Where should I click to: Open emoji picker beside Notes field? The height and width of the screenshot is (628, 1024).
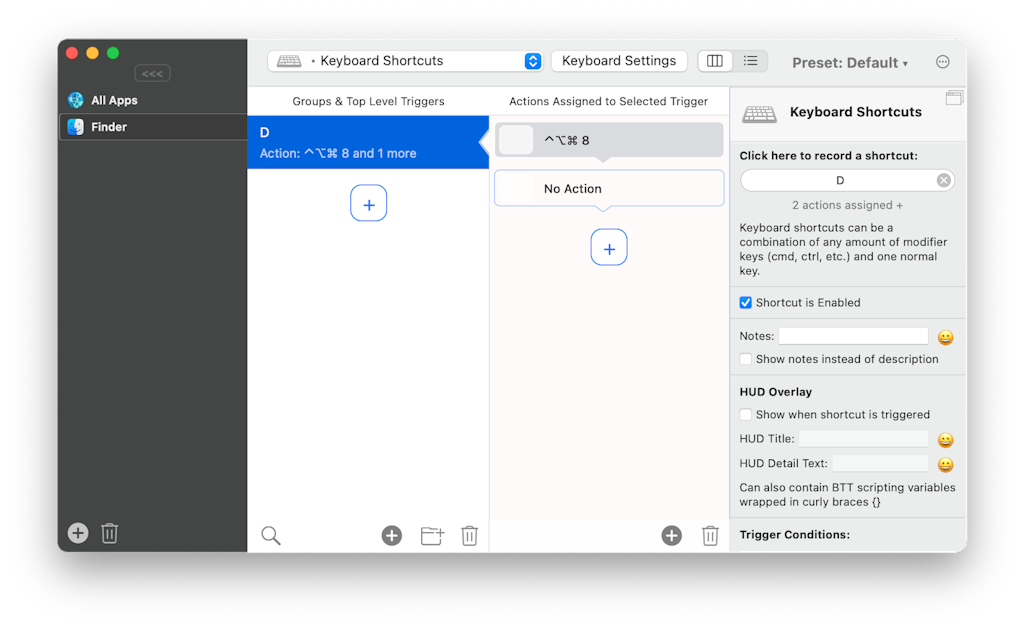tap(944, 337)
